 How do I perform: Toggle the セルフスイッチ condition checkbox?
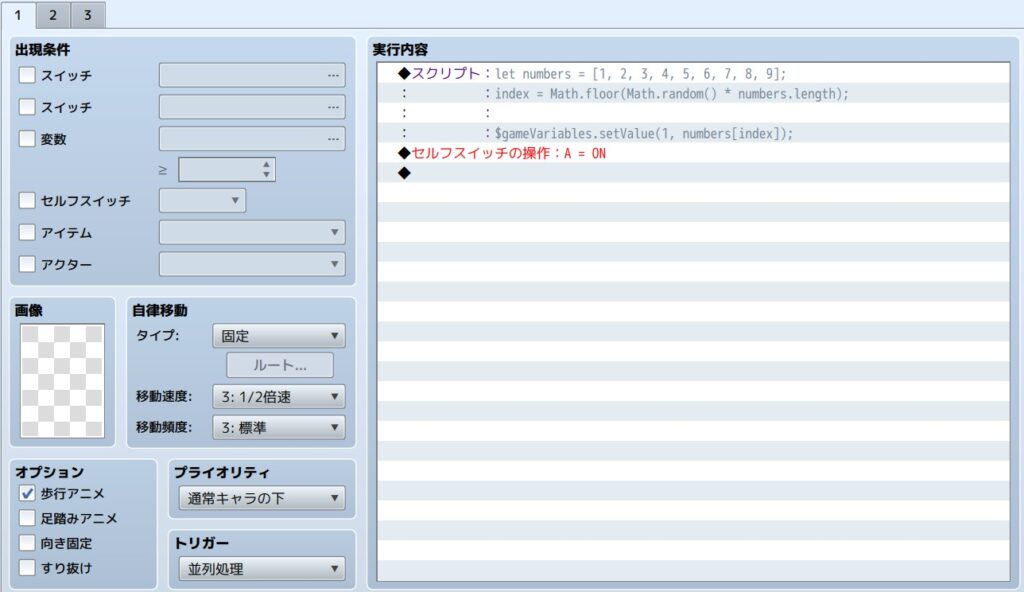(x=27, y=201)
